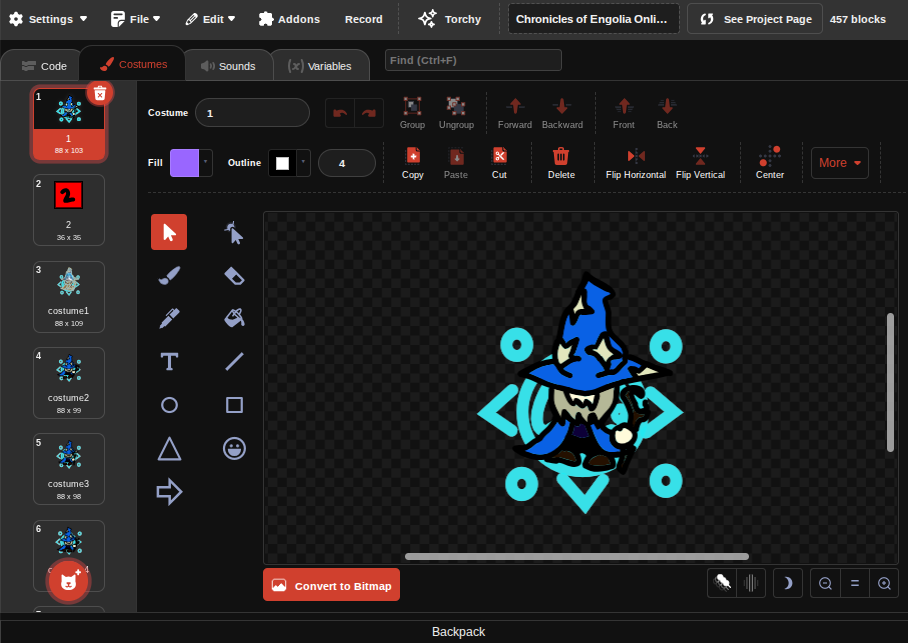
Task: Select the Text tool
Action: pos(169,361)
